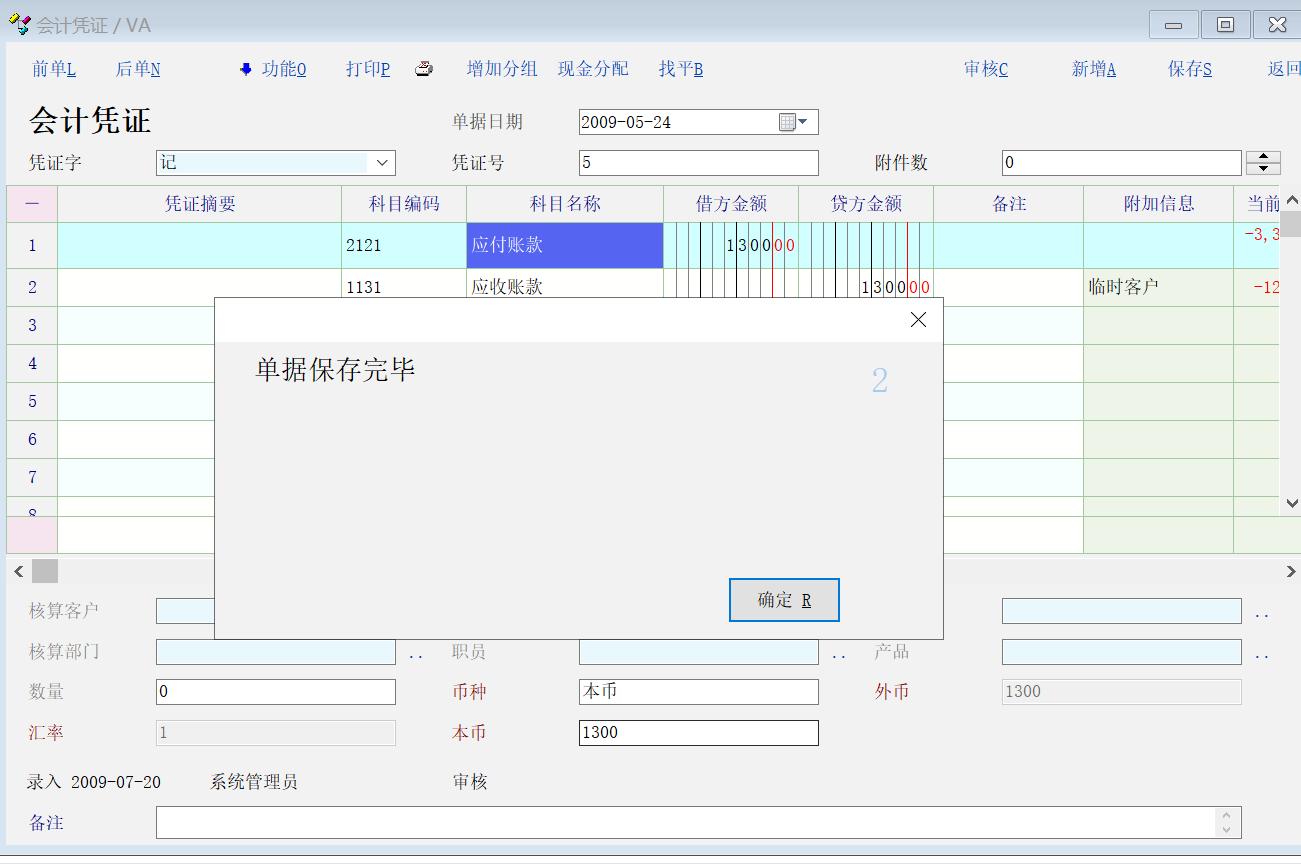Screen dimensions: 1301x864
Task: Go to next voucher 后单N
Action: click(x=138, y=69)
